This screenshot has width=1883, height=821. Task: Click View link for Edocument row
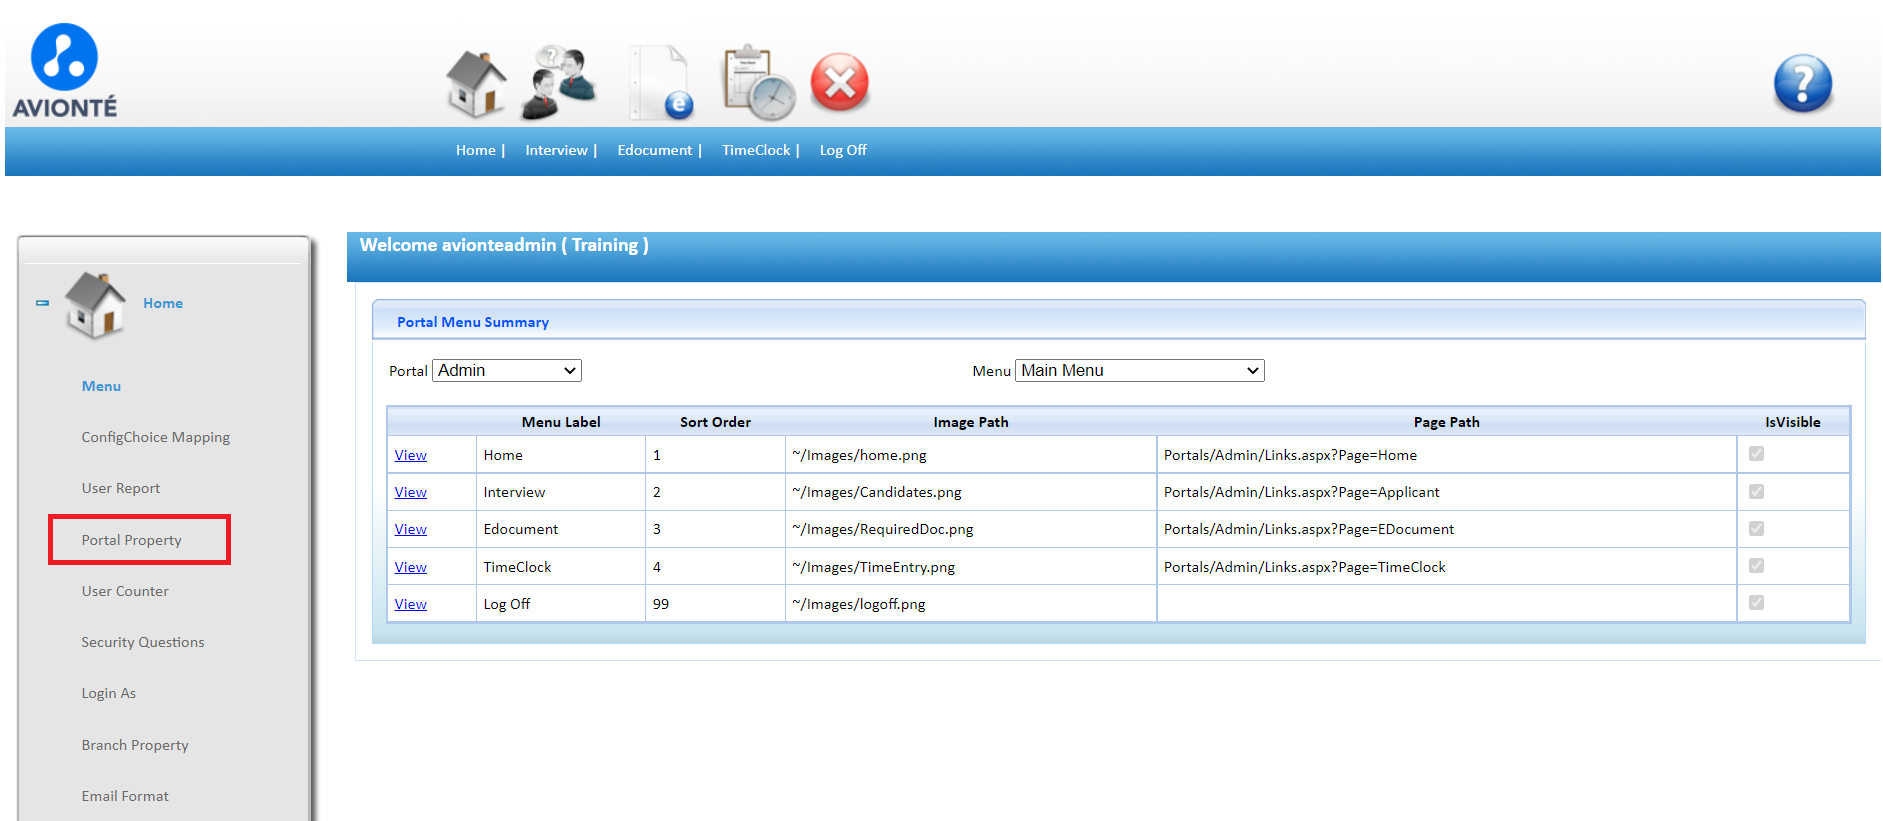tap(410, 529)
